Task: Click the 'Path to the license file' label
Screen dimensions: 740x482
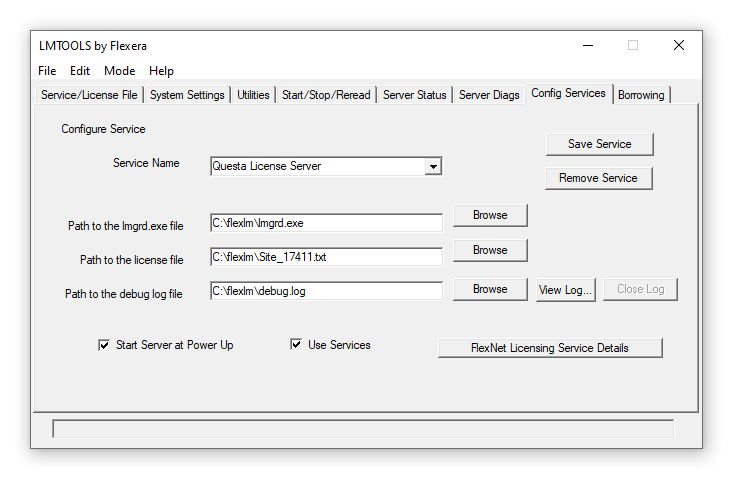Action: pyautogui.click(x=132, y=260)
